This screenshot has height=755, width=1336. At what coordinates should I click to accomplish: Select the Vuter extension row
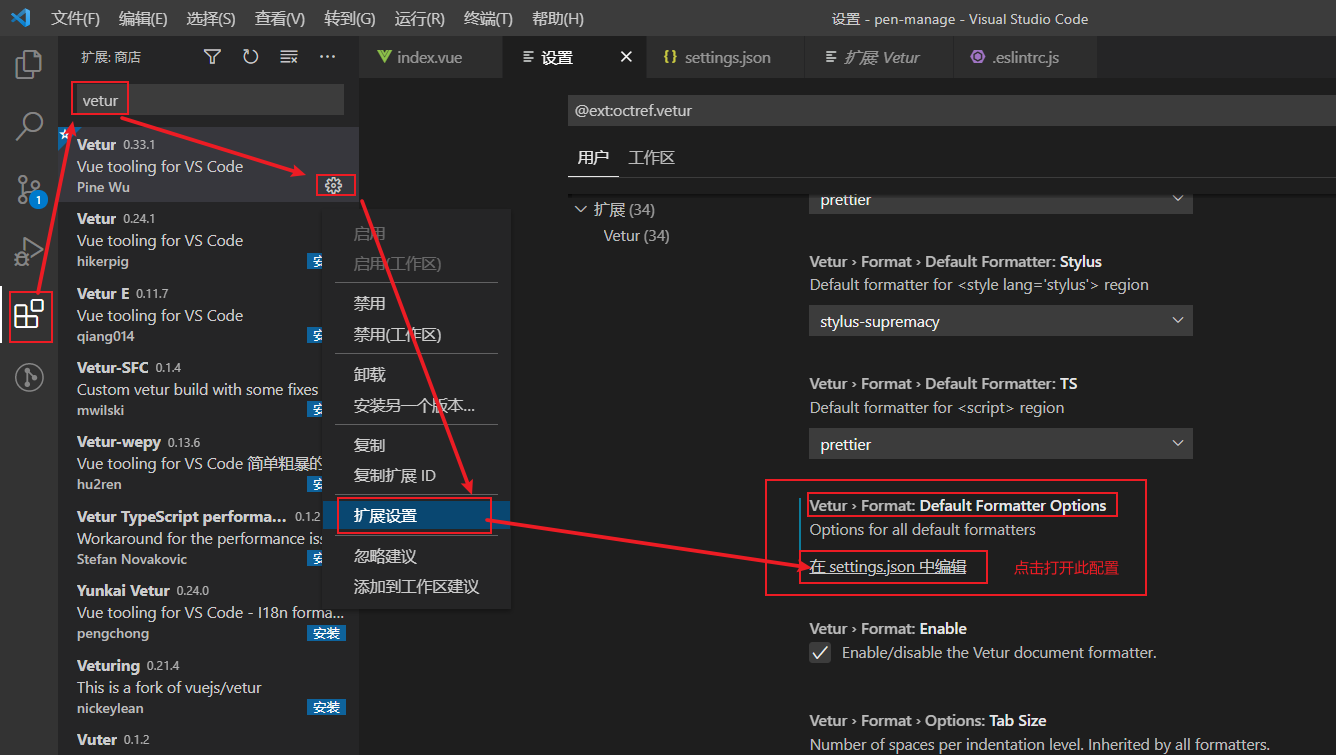click(x=208, y=740)
